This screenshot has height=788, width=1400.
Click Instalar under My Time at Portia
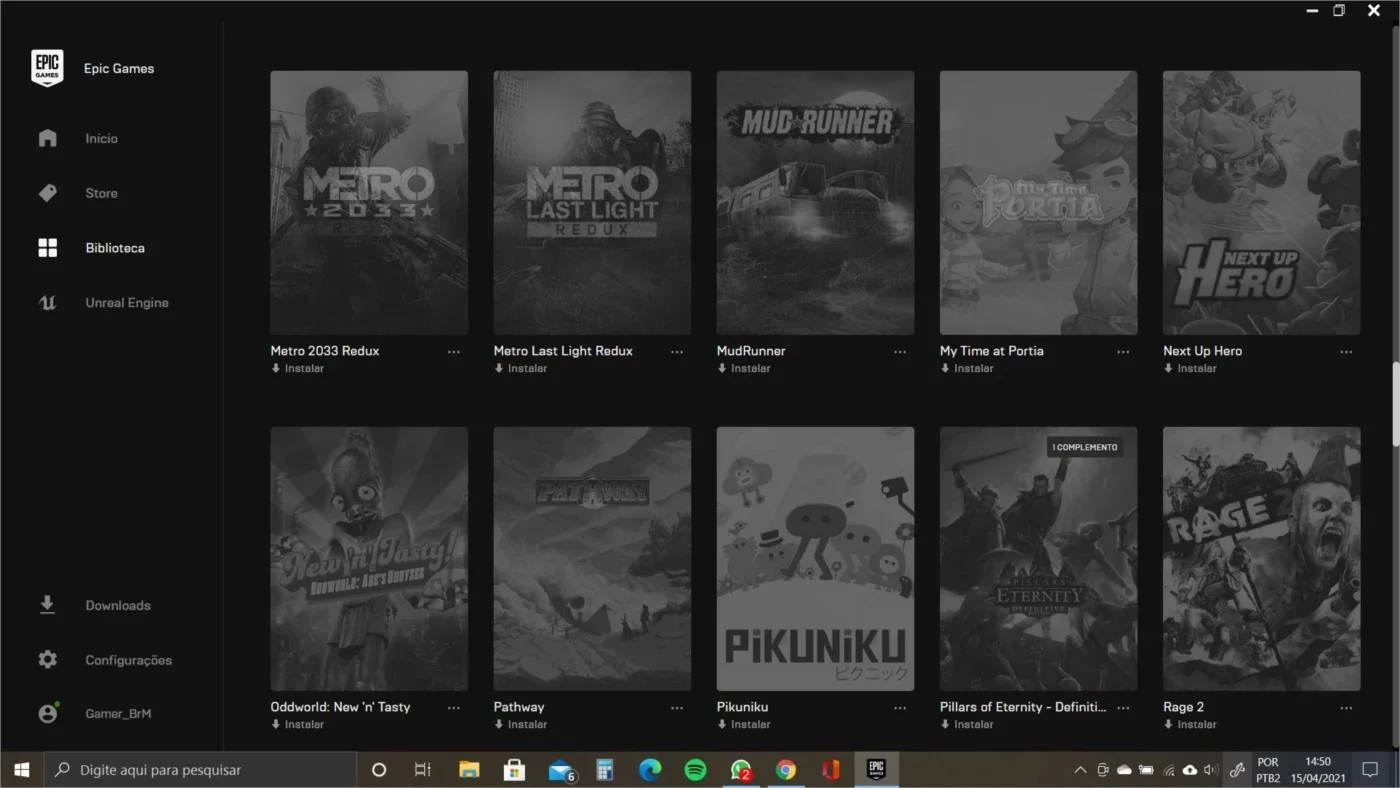(966, 368)
